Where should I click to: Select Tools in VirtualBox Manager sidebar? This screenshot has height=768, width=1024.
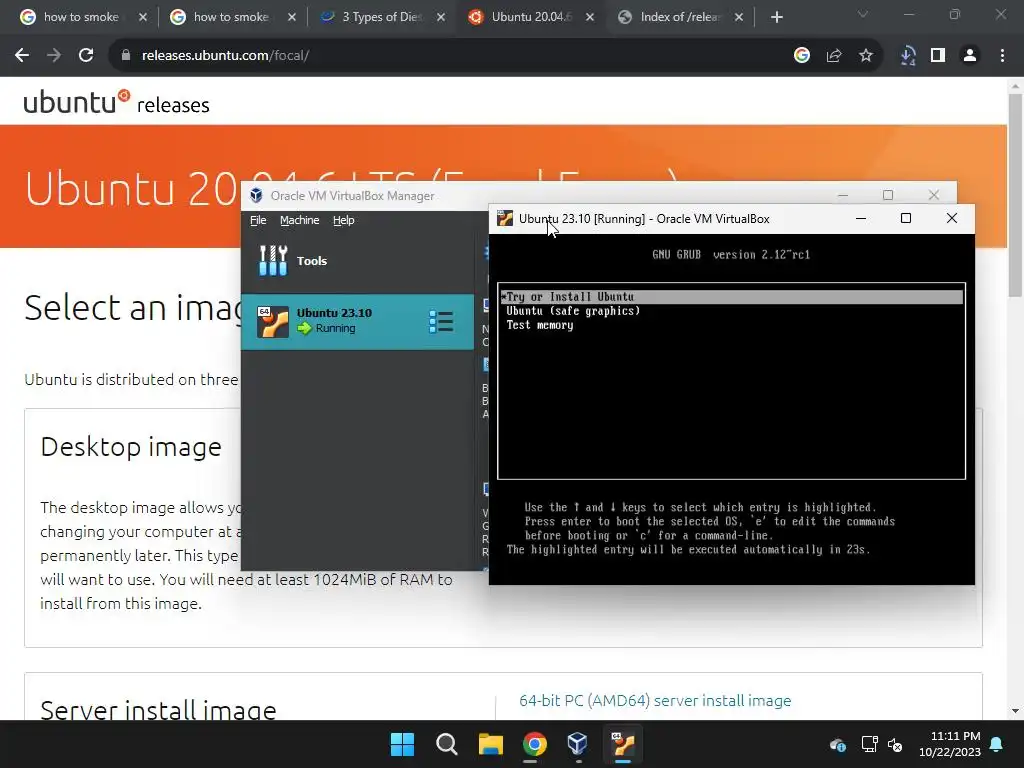pyautogui.click(x=357, y=261)
